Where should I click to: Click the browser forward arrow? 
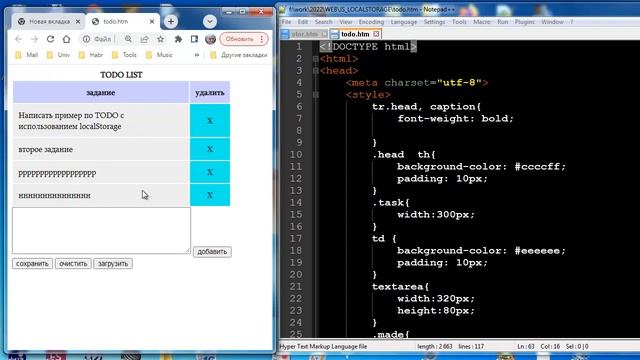[34, 39]
